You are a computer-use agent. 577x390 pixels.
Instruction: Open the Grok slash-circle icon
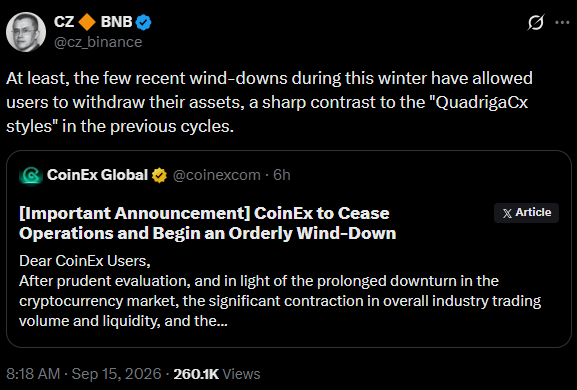[535, 22]
